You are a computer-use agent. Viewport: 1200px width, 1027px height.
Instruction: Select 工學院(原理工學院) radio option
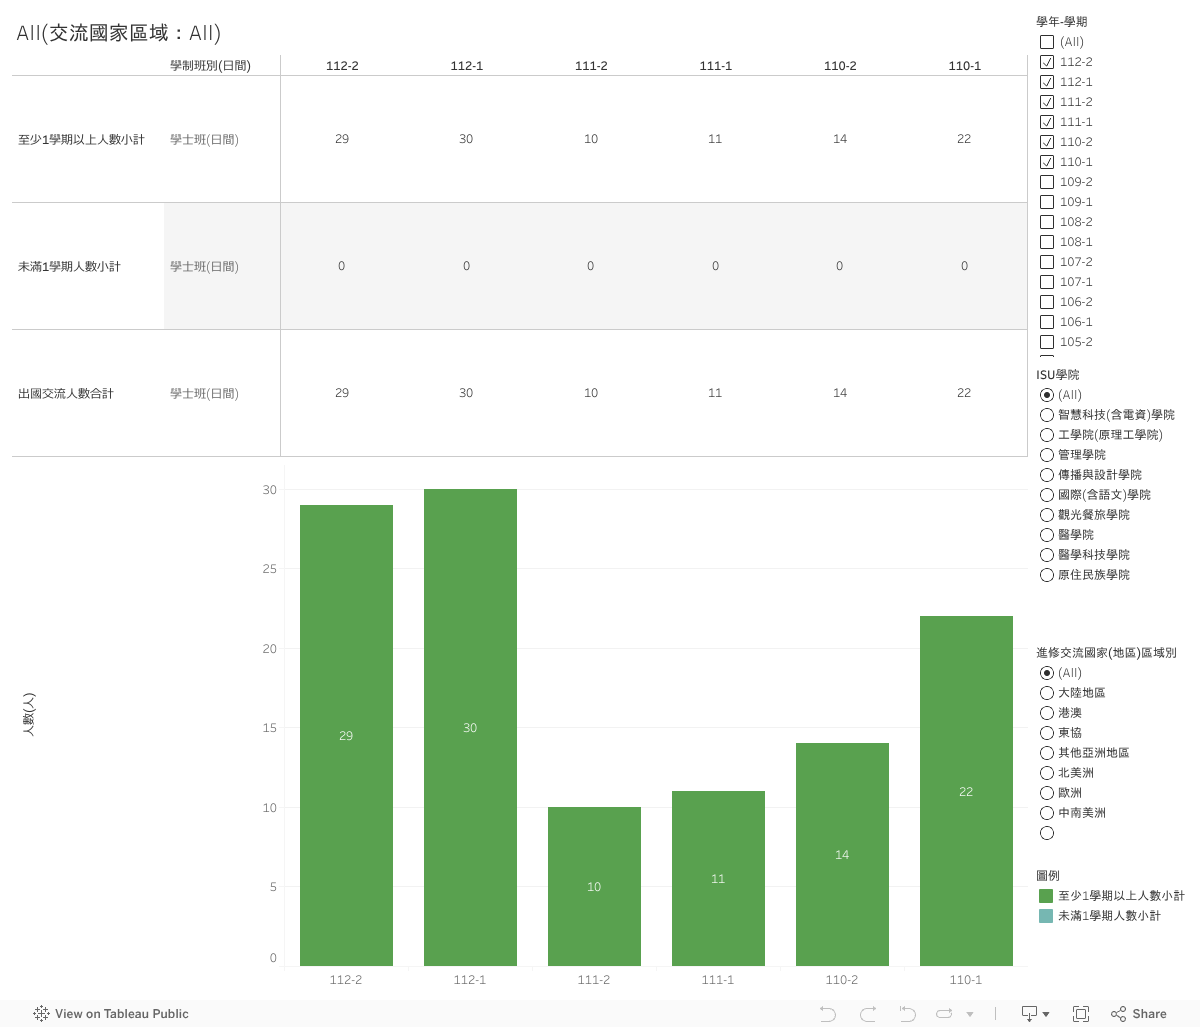coord(1047,435)
